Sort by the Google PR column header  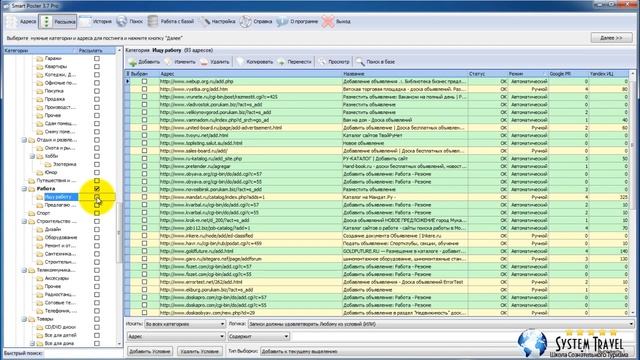(x=568, y=74)
